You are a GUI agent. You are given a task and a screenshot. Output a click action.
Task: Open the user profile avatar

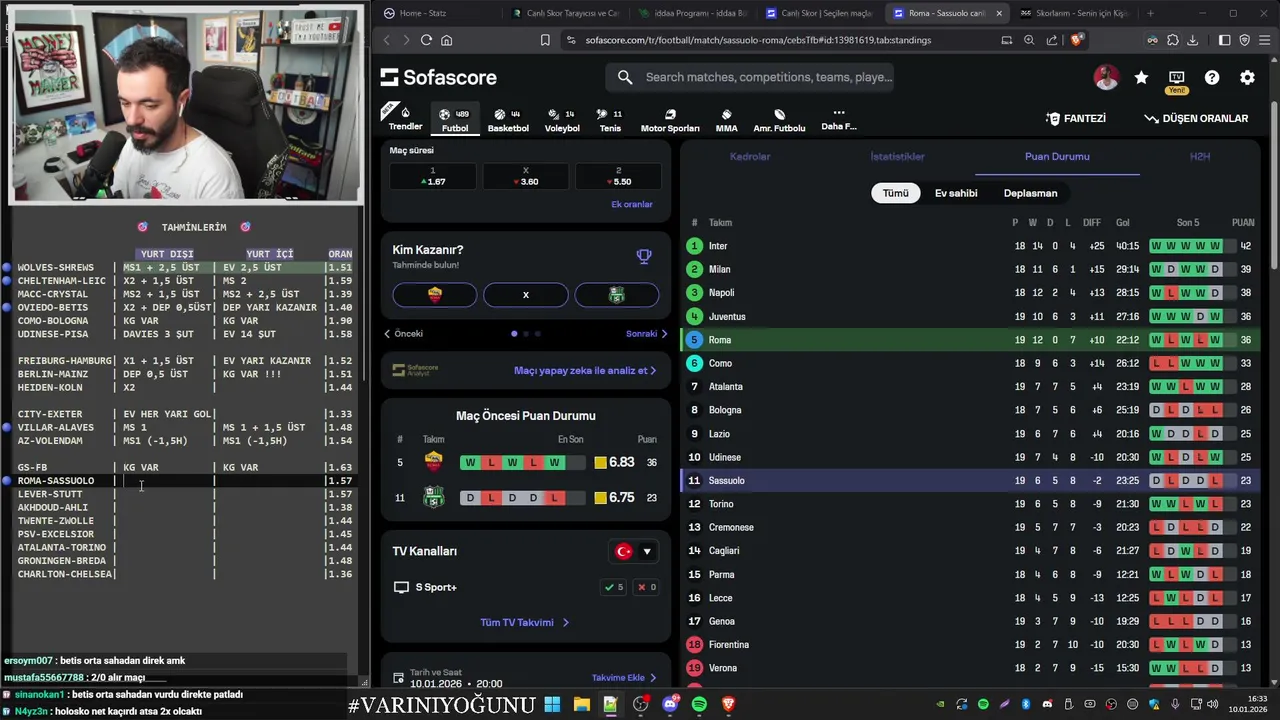(1106, 77)
